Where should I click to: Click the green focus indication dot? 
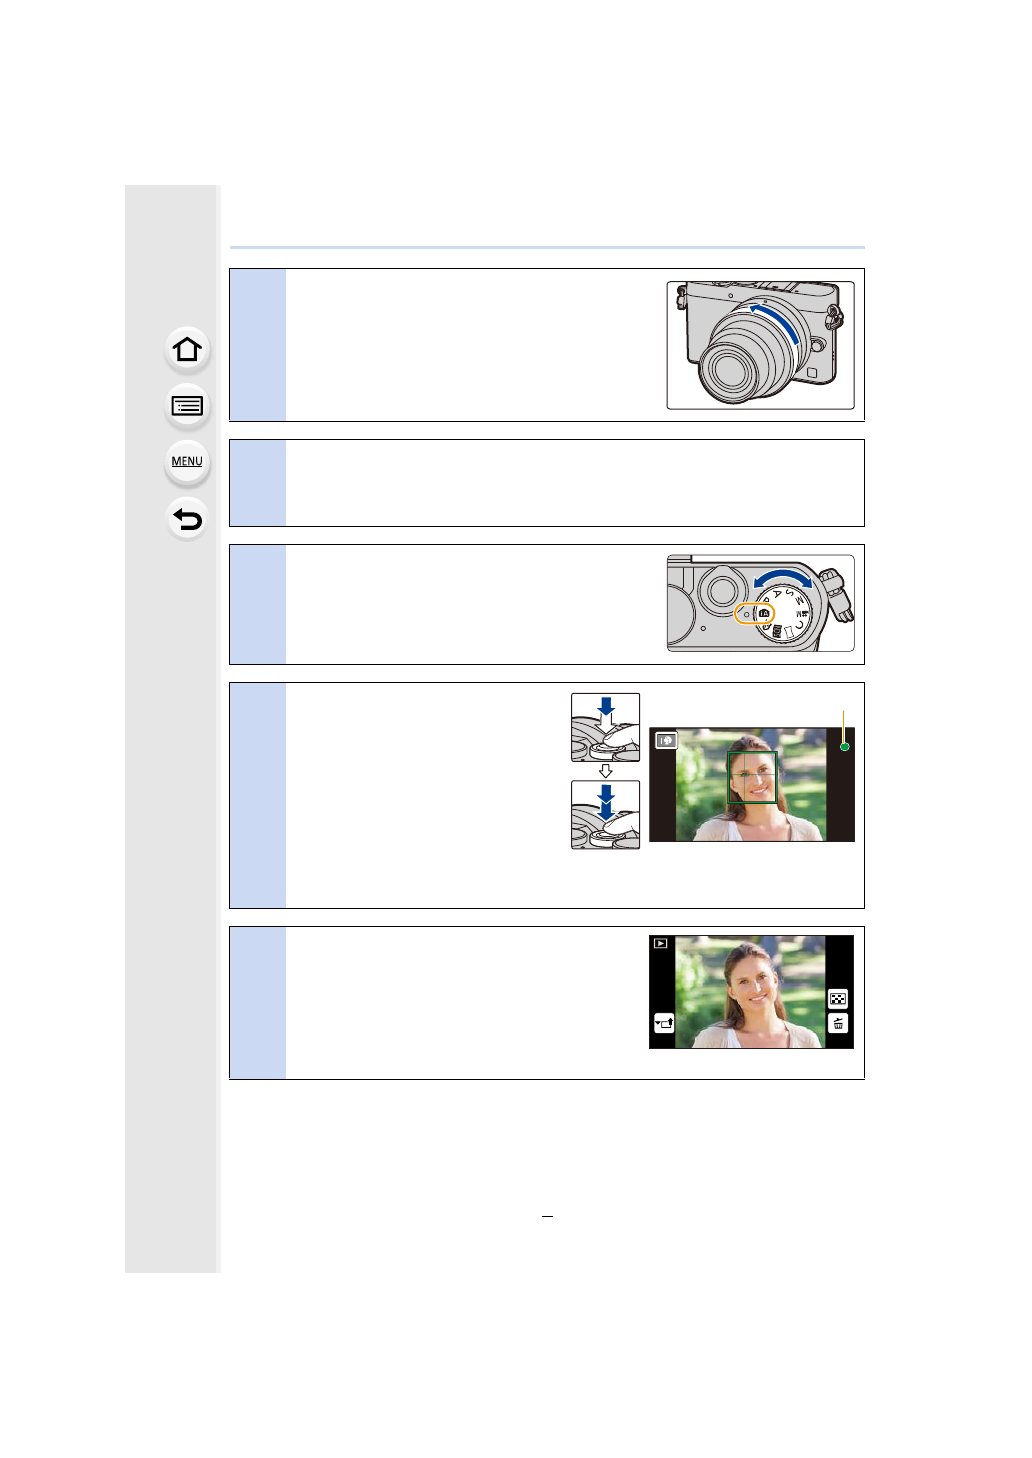point(844,747)
